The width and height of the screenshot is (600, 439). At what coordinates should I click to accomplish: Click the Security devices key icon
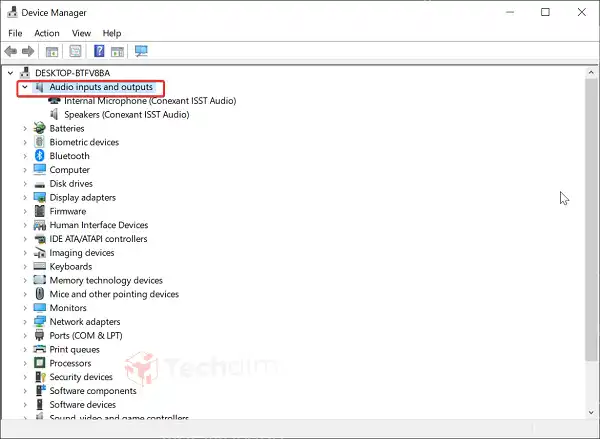pos(40,377)
